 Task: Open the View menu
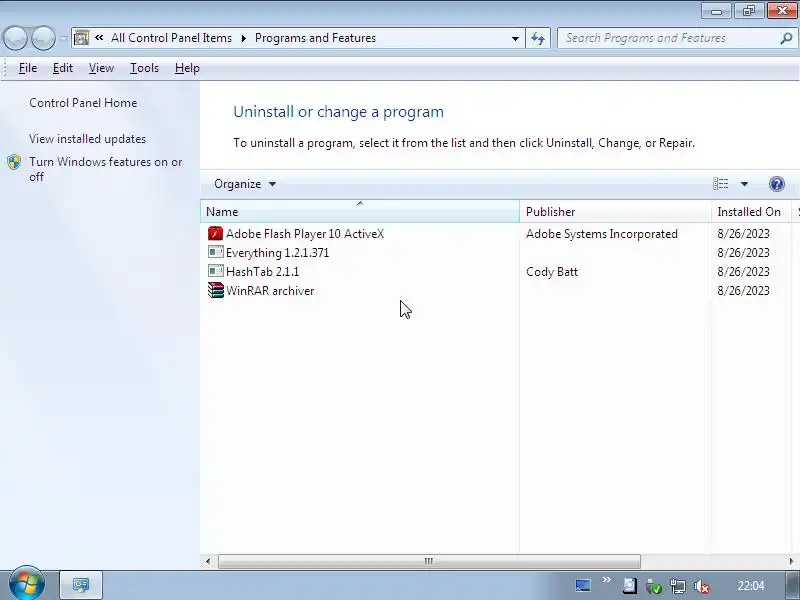[x=101, y=68]
